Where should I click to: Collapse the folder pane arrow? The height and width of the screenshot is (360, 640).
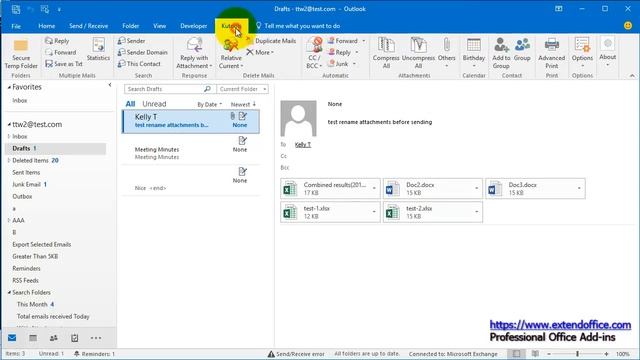(110, 85)
